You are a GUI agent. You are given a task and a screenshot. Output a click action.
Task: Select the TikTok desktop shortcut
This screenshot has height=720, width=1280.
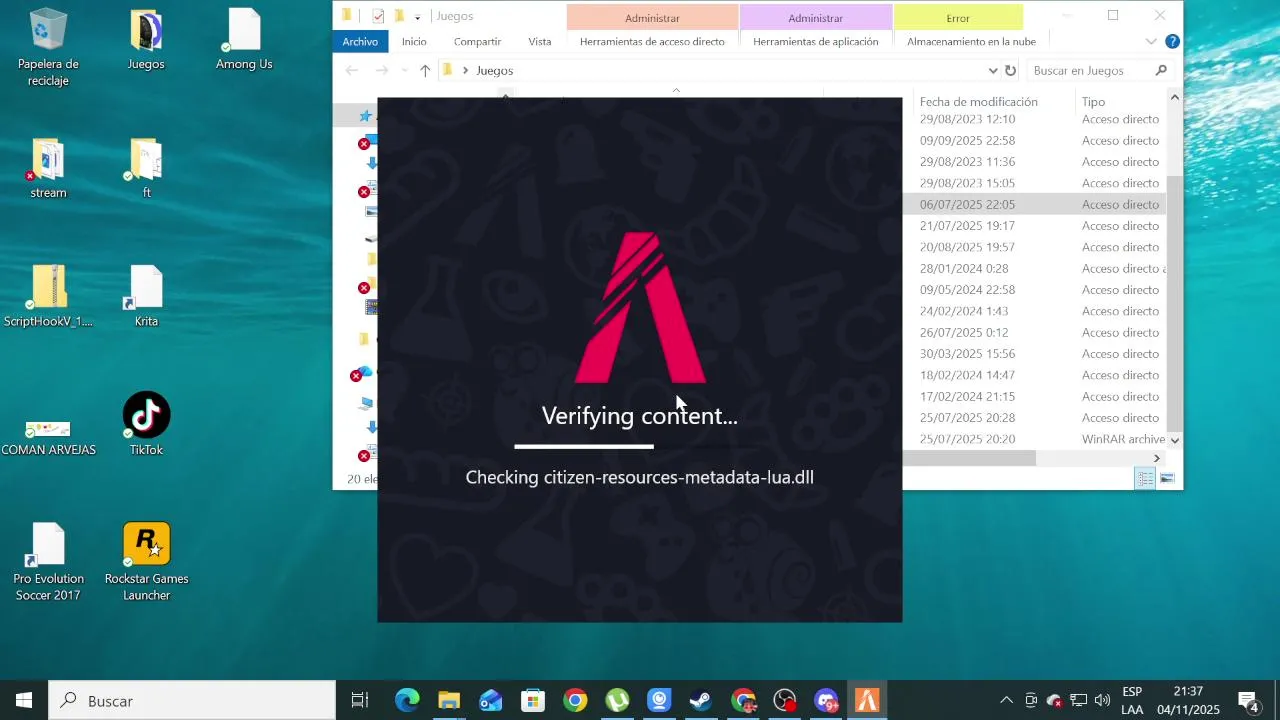(146, 424)
